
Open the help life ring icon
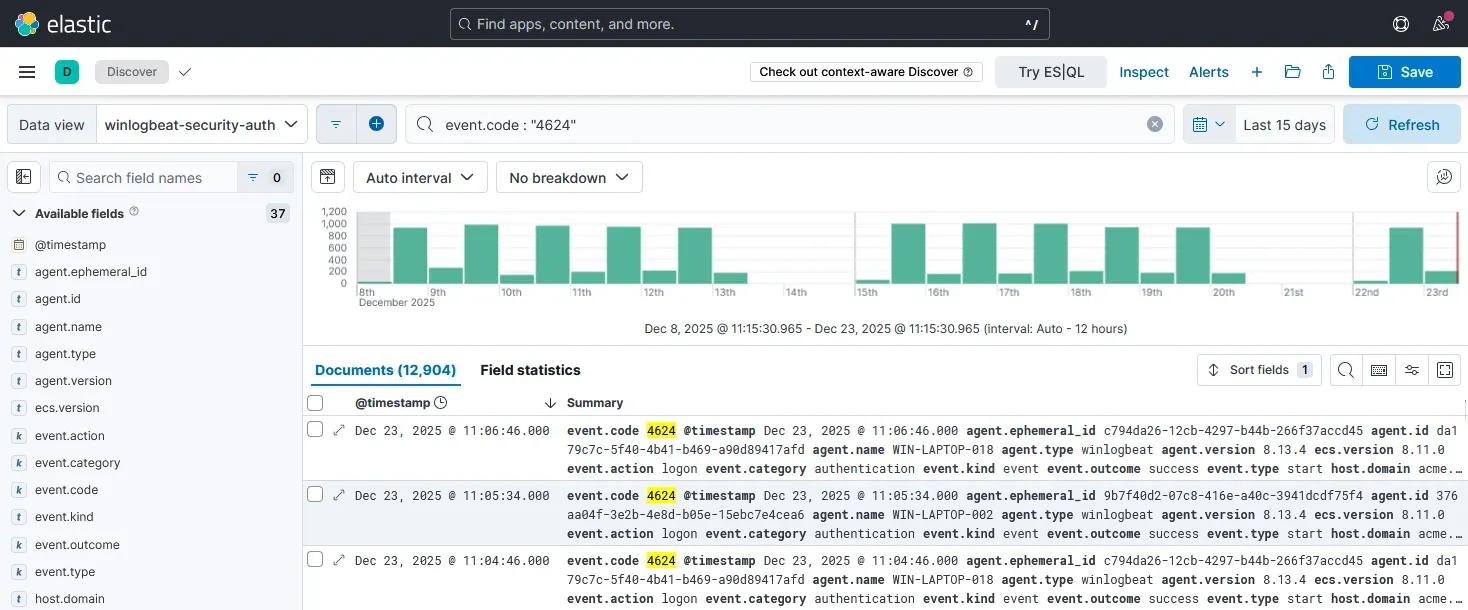click(x=1401, y=23)
